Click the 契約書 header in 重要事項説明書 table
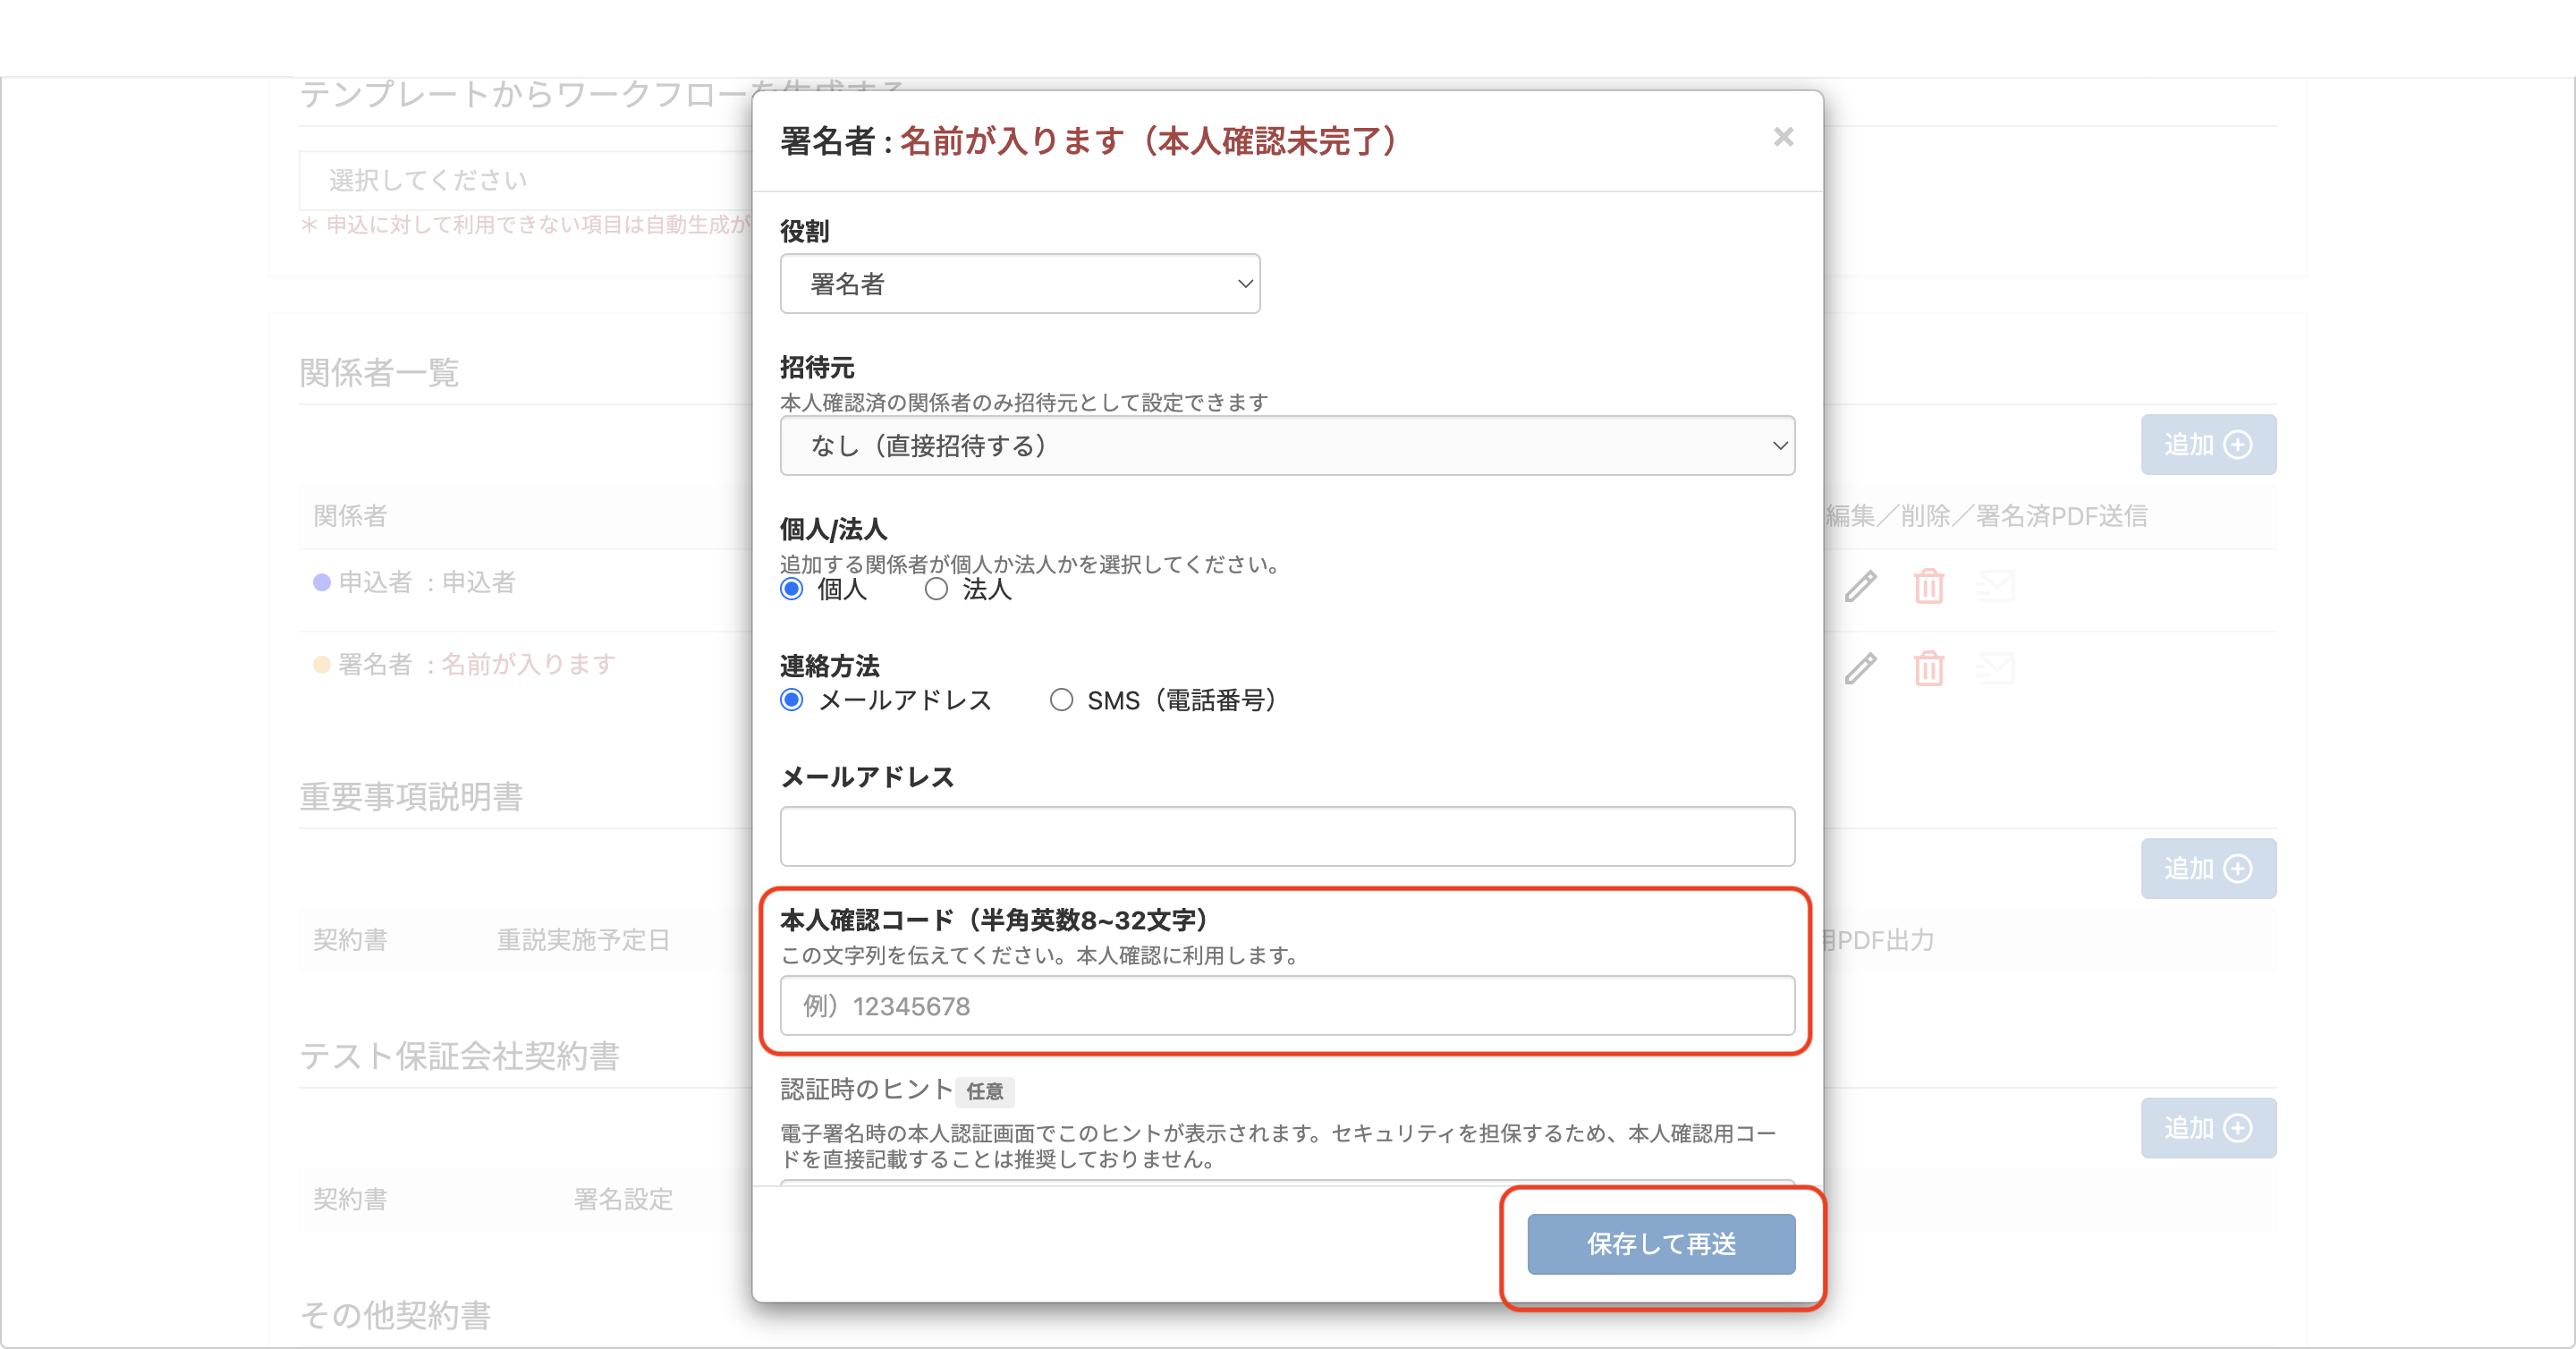Image resolution: width=2576 pixels, height=1349 pixels. [x=350, y=940]
